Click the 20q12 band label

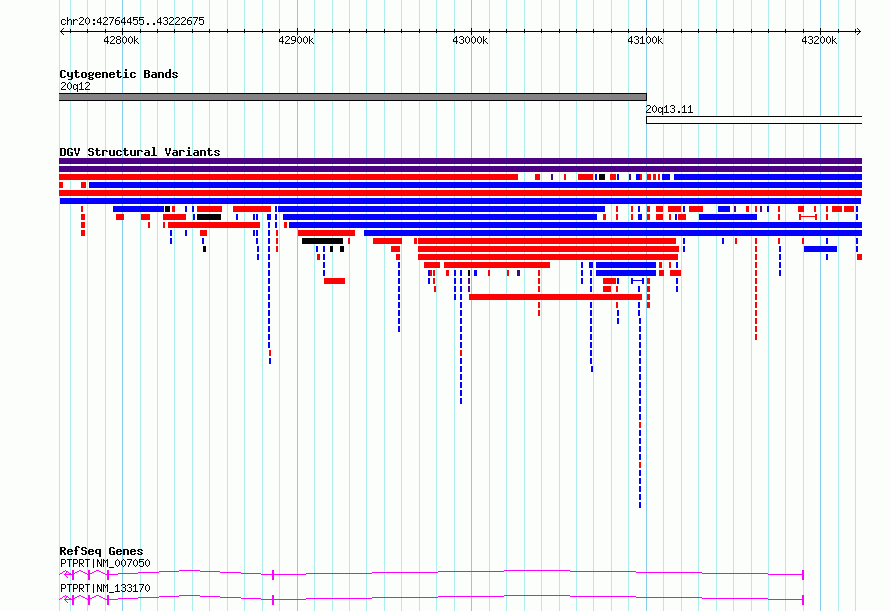75,86
